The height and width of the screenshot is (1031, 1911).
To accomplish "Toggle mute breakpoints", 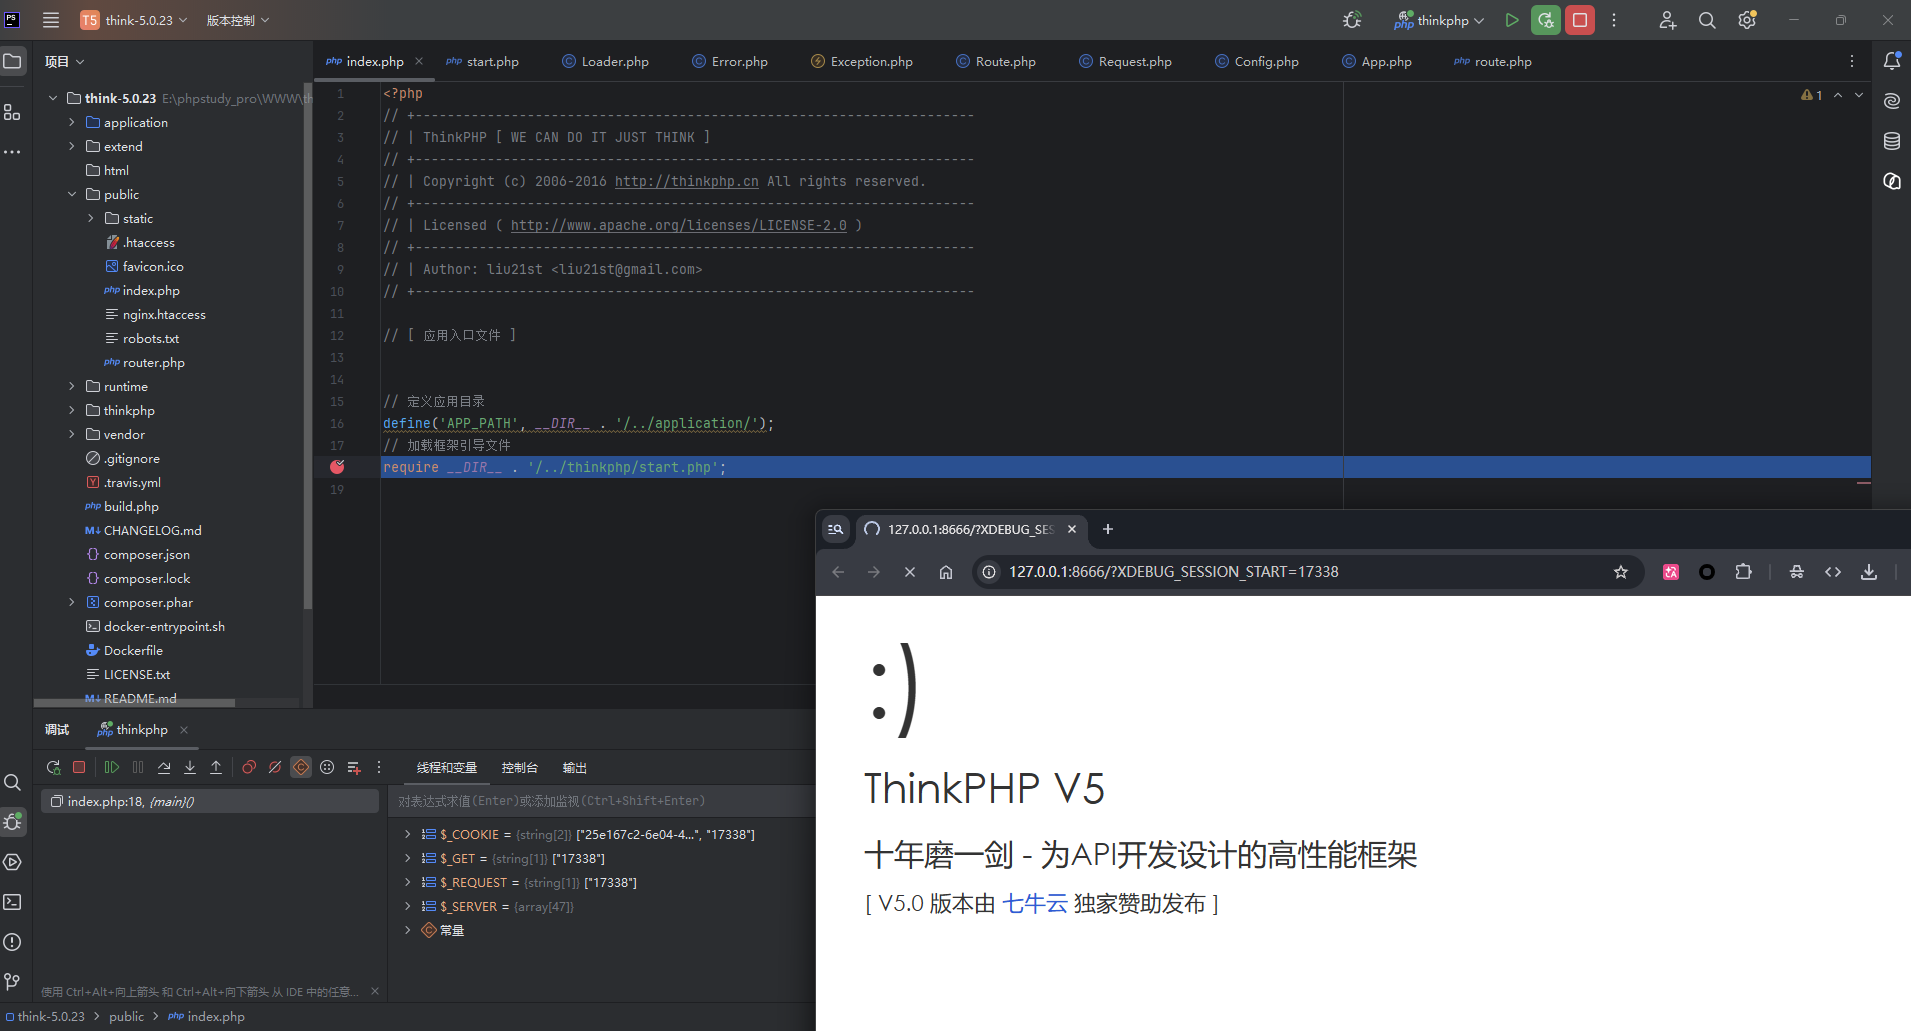I will click(275, 767).
